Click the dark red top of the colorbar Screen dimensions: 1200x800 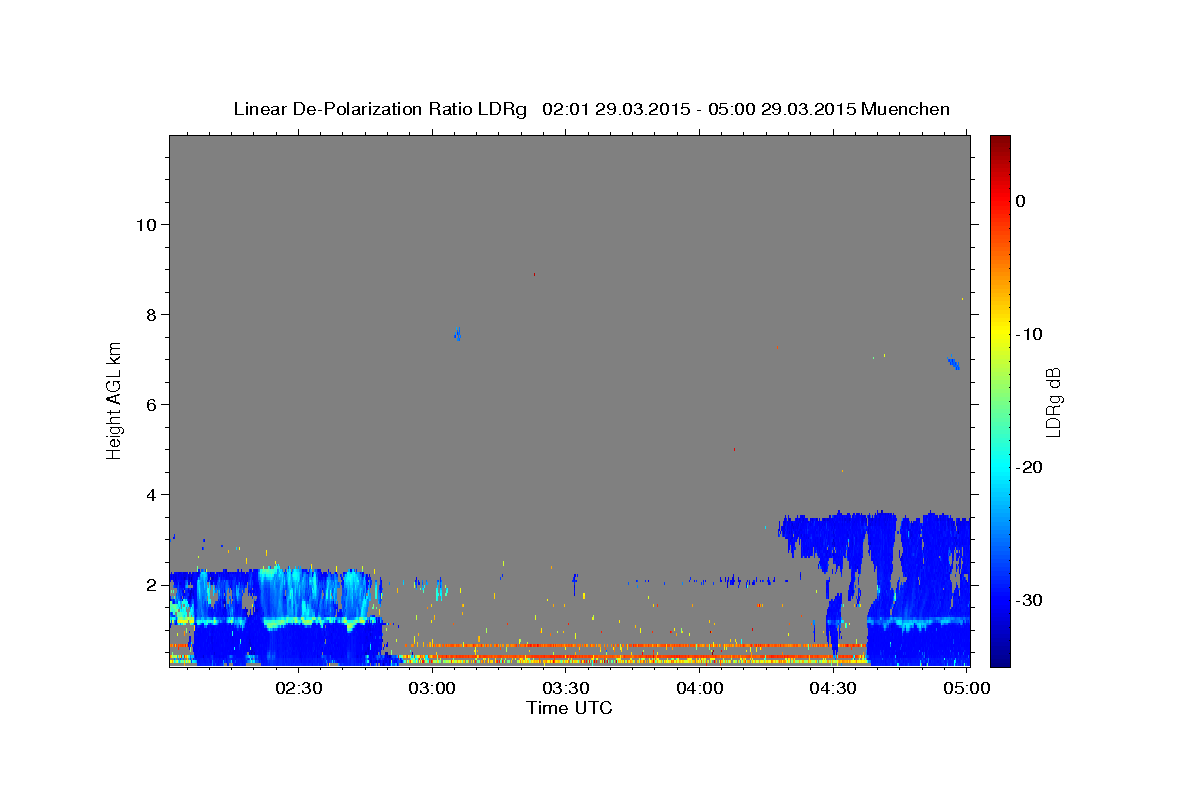coord(1000,142)
